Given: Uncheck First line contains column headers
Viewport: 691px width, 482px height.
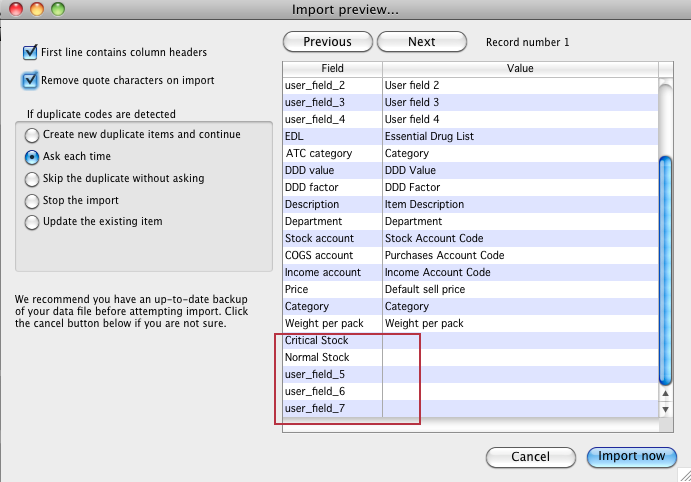Looking at the screenshot, I should click(30, 52).
